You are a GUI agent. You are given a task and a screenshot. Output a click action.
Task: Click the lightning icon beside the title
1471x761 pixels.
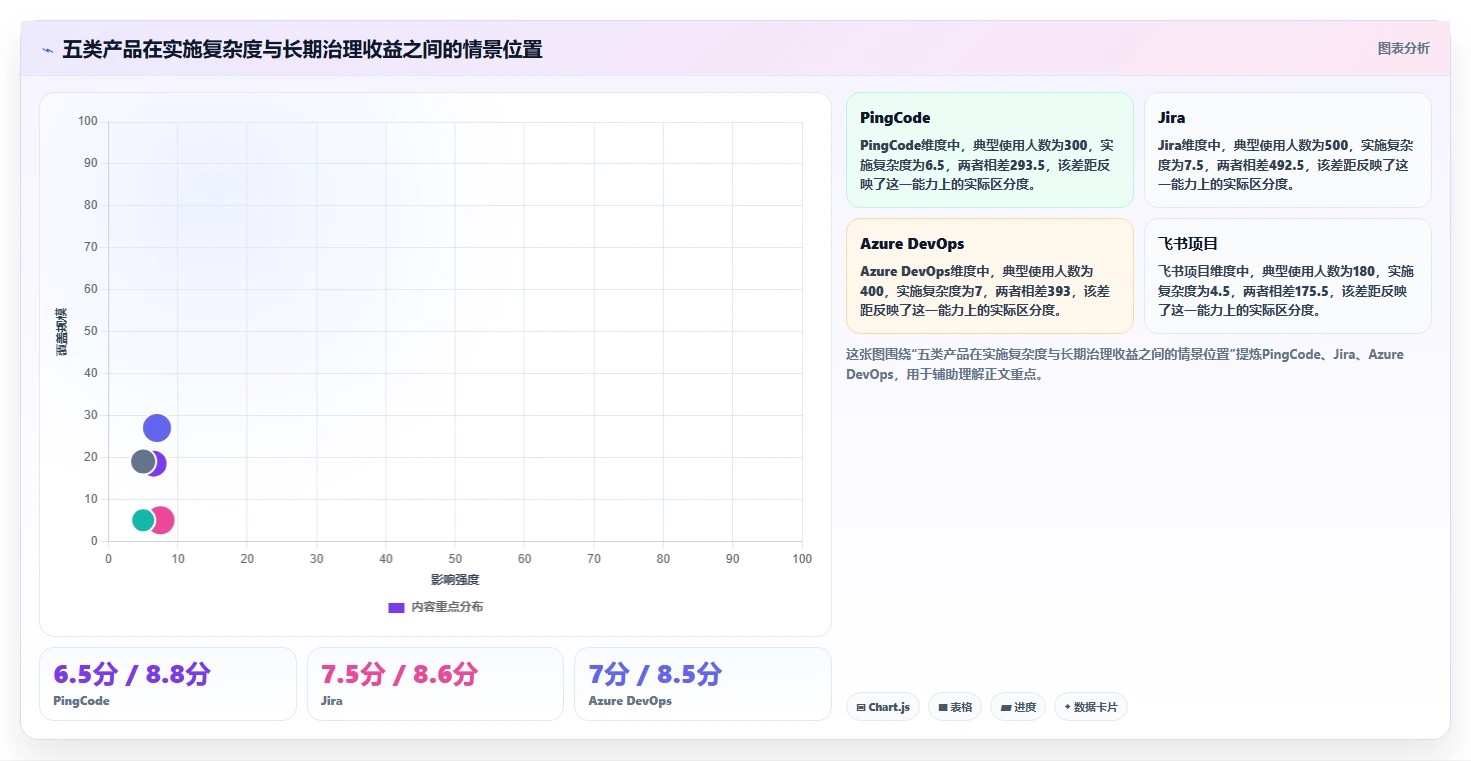47,50
